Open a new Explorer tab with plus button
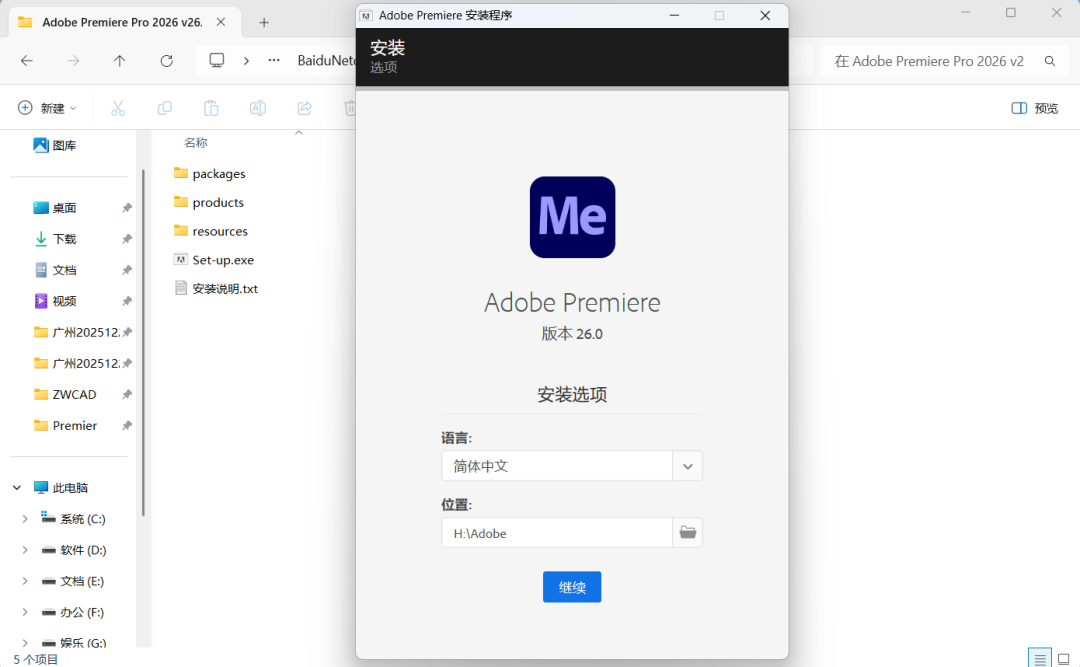The height and width of the screenshot is (667, 1080). tap(264, 22)
